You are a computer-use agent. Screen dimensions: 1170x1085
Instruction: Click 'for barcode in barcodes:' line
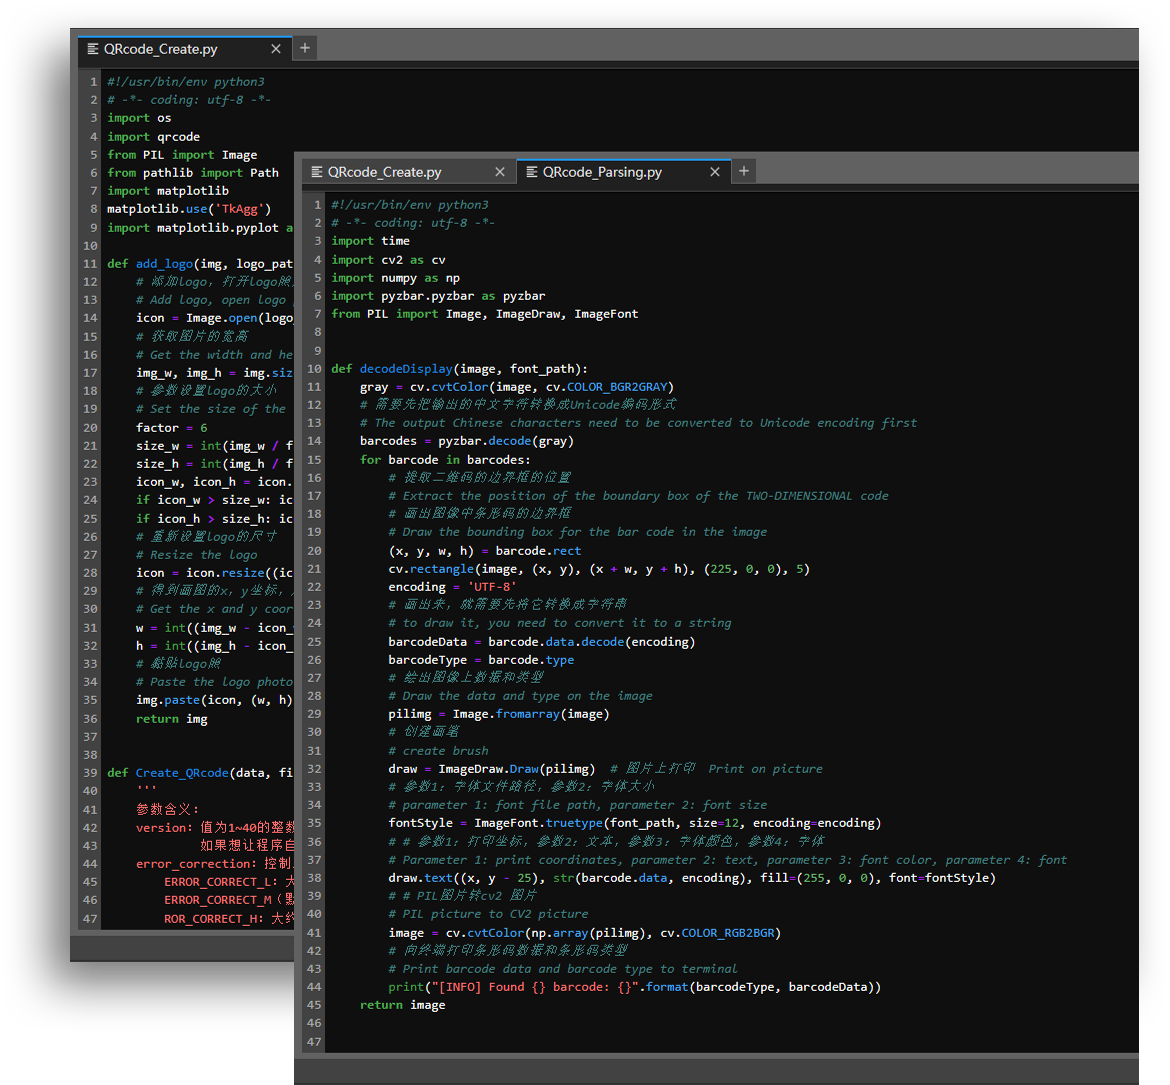coord(445,460)
